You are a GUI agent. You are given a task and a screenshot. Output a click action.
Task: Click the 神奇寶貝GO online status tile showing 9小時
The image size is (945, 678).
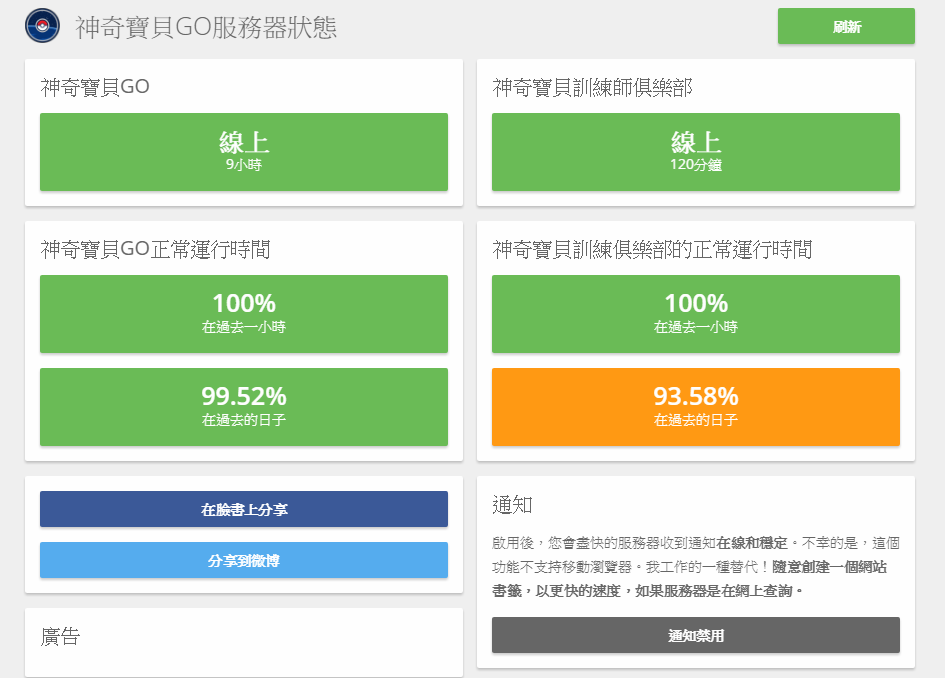click(x=244, y=152)
